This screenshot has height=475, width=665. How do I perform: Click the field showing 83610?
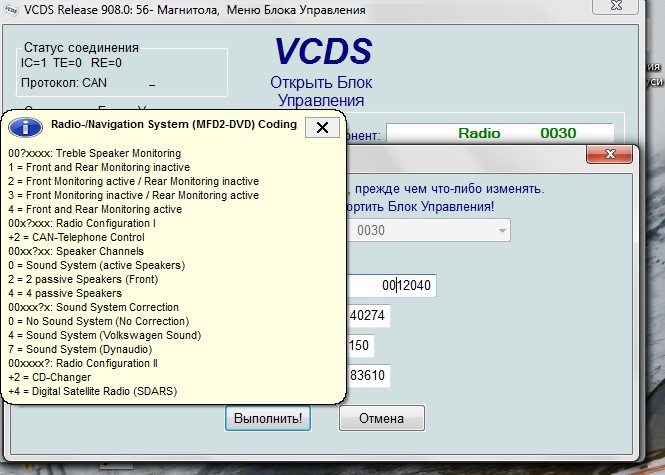(x=368, y=375)
